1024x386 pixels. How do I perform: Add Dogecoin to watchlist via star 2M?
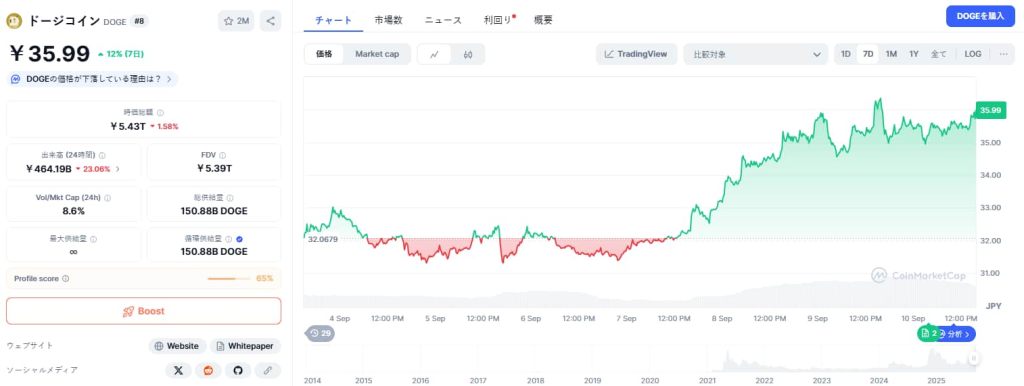coord(236,21)
